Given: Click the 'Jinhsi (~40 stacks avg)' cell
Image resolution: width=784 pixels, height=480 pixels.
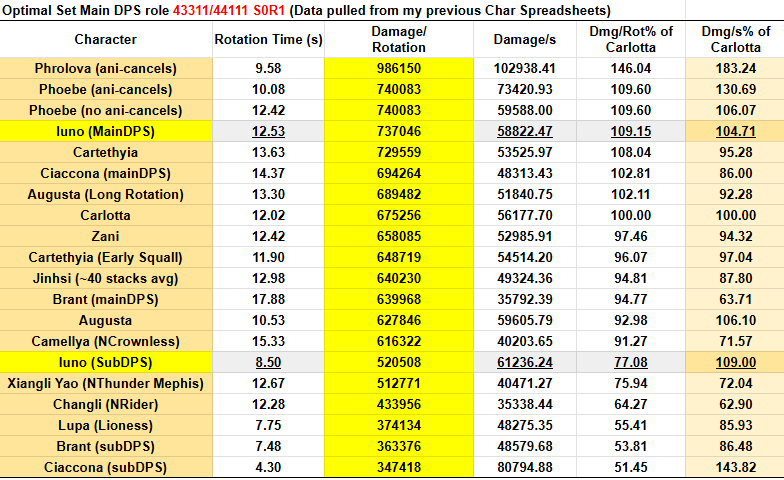Looking at the screenshot, I should (x=106, y=278).
